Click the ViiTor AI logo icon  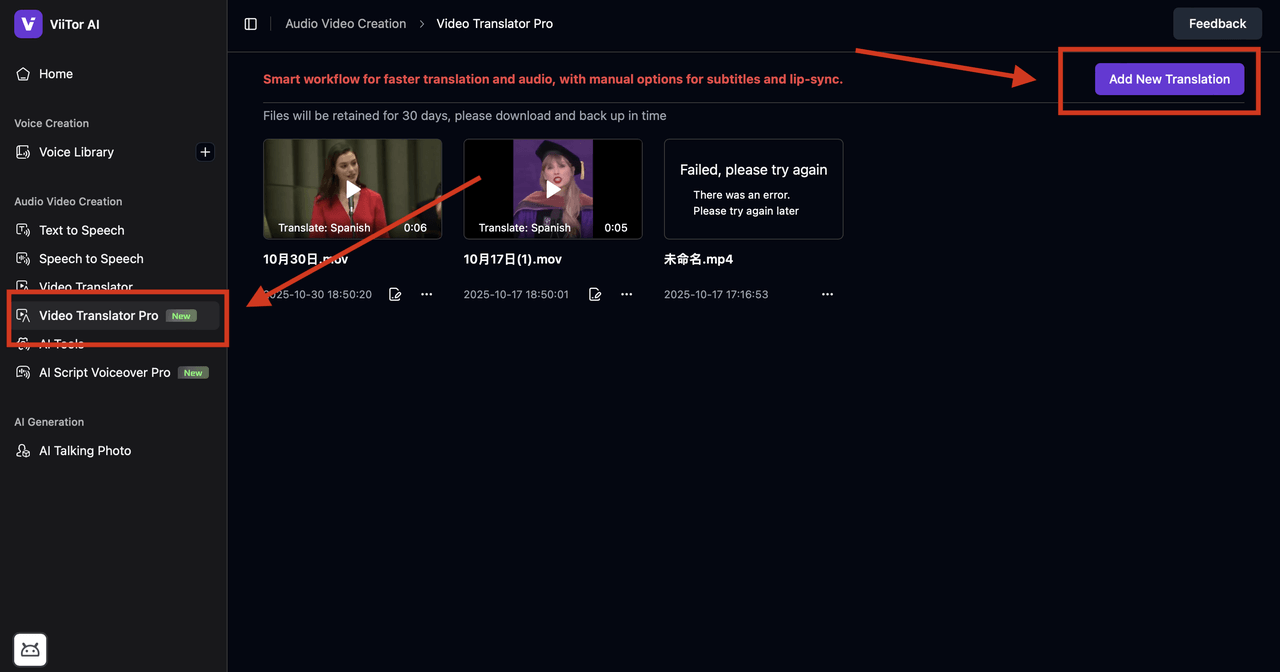coord(28,24)
